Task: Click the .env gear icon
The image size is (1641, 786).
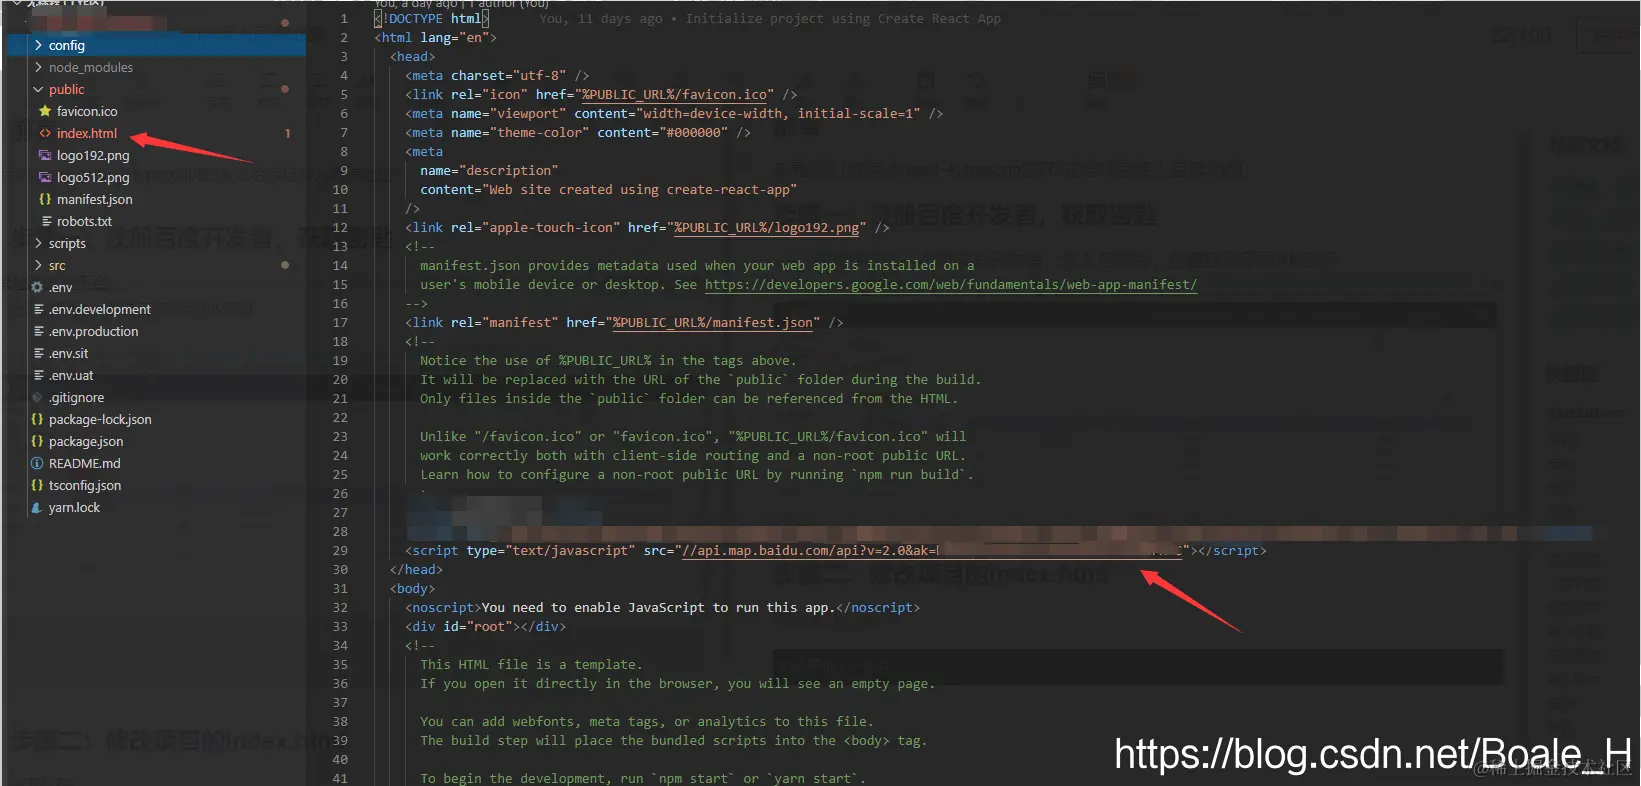Action: (37, 287)
